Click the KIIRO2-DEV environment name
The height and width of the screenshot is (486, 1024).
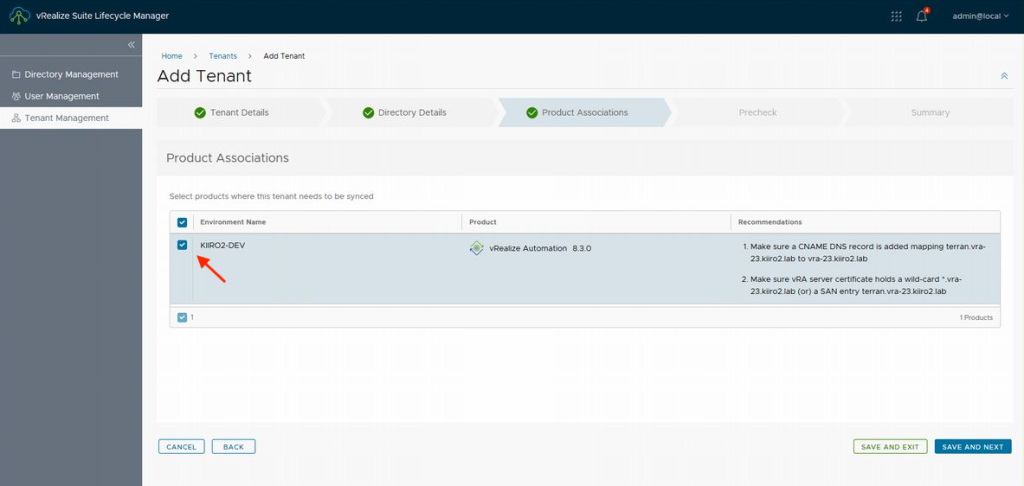(223, 246)
